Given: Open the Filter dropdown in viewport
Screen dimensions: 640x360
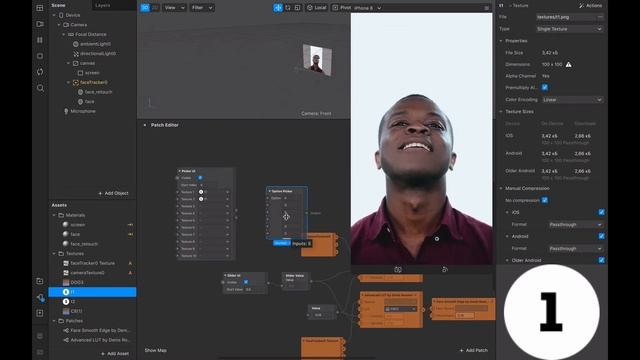Looking at the screenshot, I should 202,8.
